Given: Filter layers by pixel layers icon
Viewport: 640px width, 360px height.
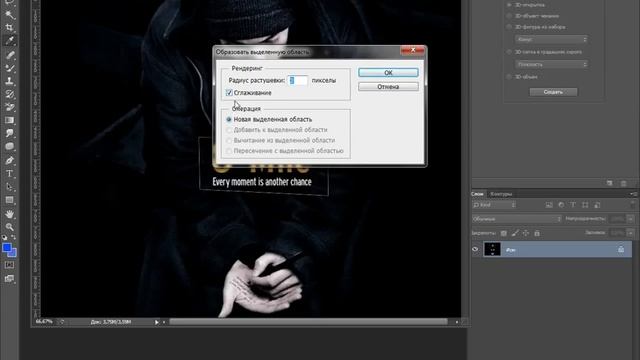Looking at the screenshot, I should pyautogui.click(x=549, y=205).
